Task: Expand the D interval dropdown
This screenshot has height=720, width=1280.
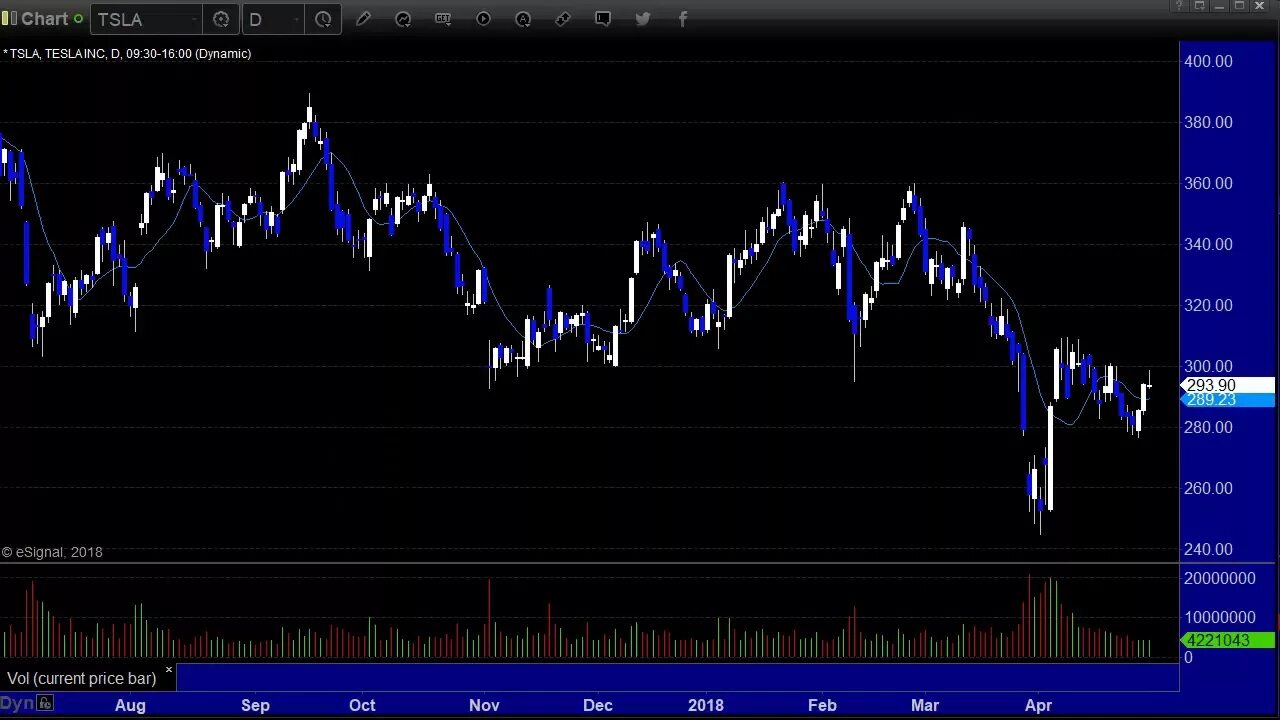Action: coord(296,19)
